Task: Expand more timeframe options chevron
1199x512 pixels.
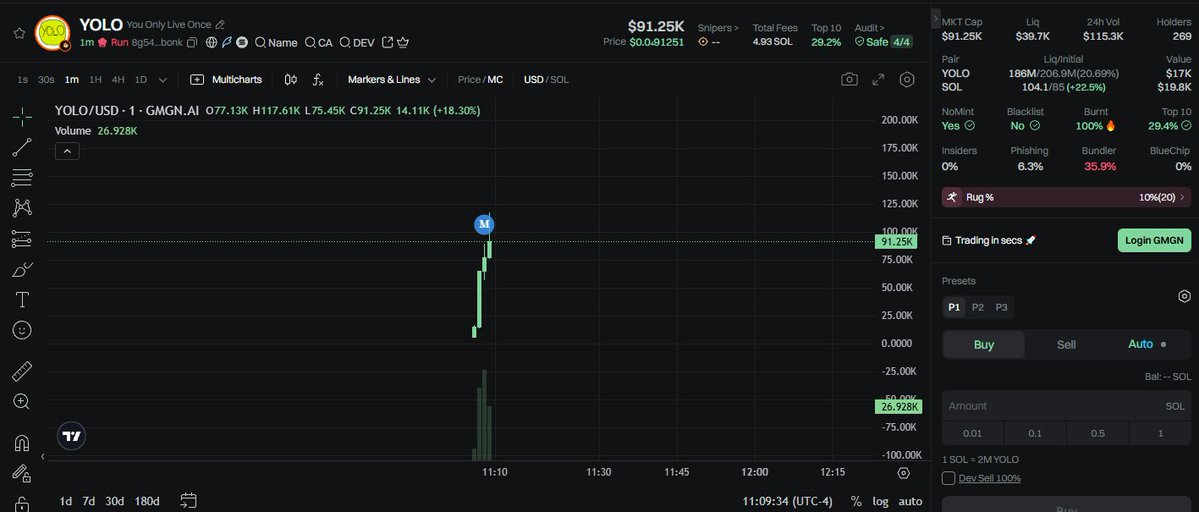Action: click(x=162, y=79)
